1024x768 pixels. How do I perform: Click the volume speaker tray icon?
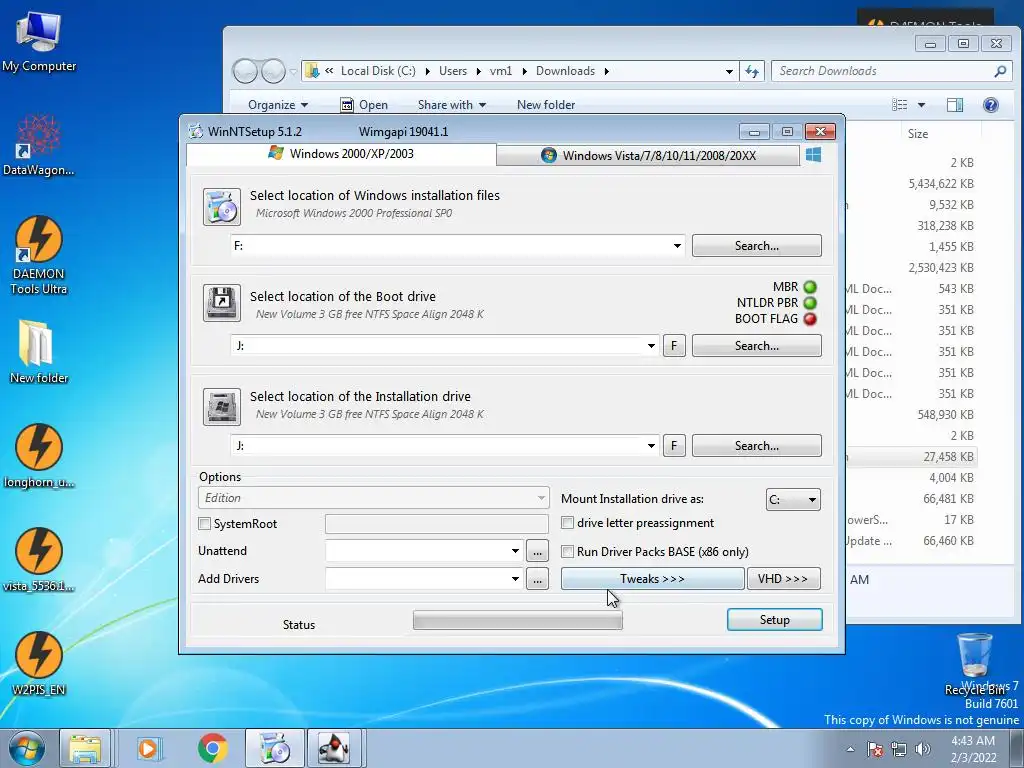922,749
